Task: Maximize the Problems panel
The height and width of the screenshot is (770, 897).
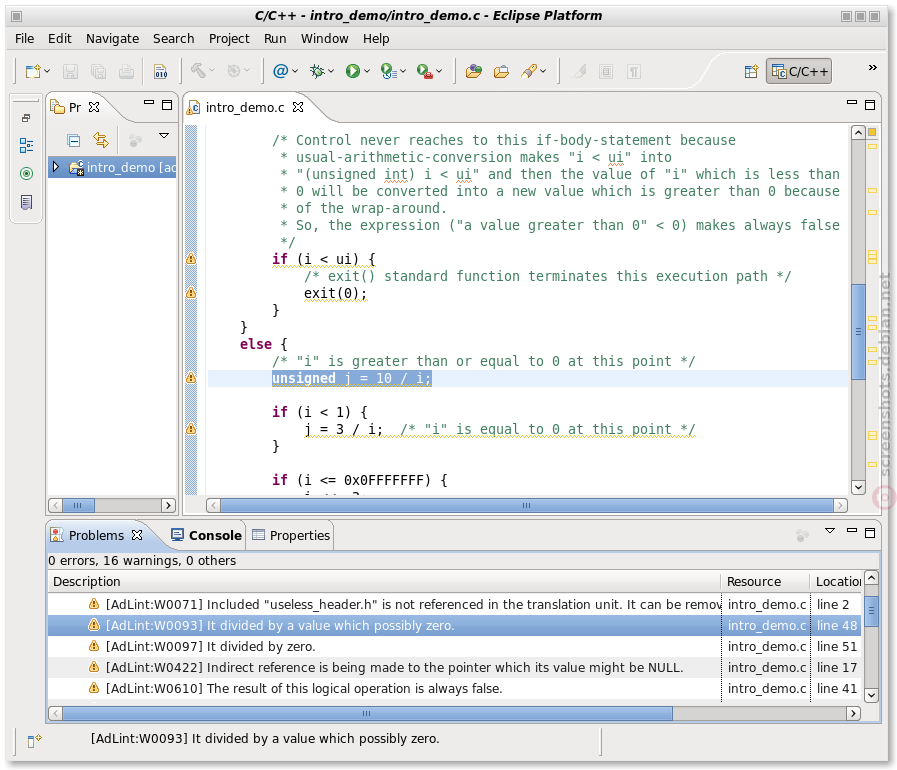Action: pos(870,533)
